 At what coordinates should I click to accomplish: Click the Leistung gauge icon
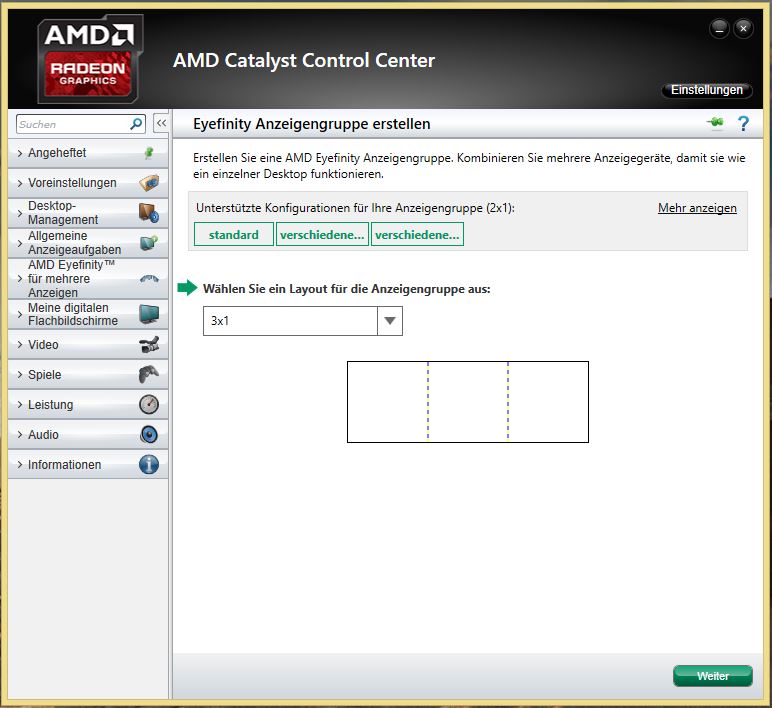pyautogui.click(x=149, y=405)
